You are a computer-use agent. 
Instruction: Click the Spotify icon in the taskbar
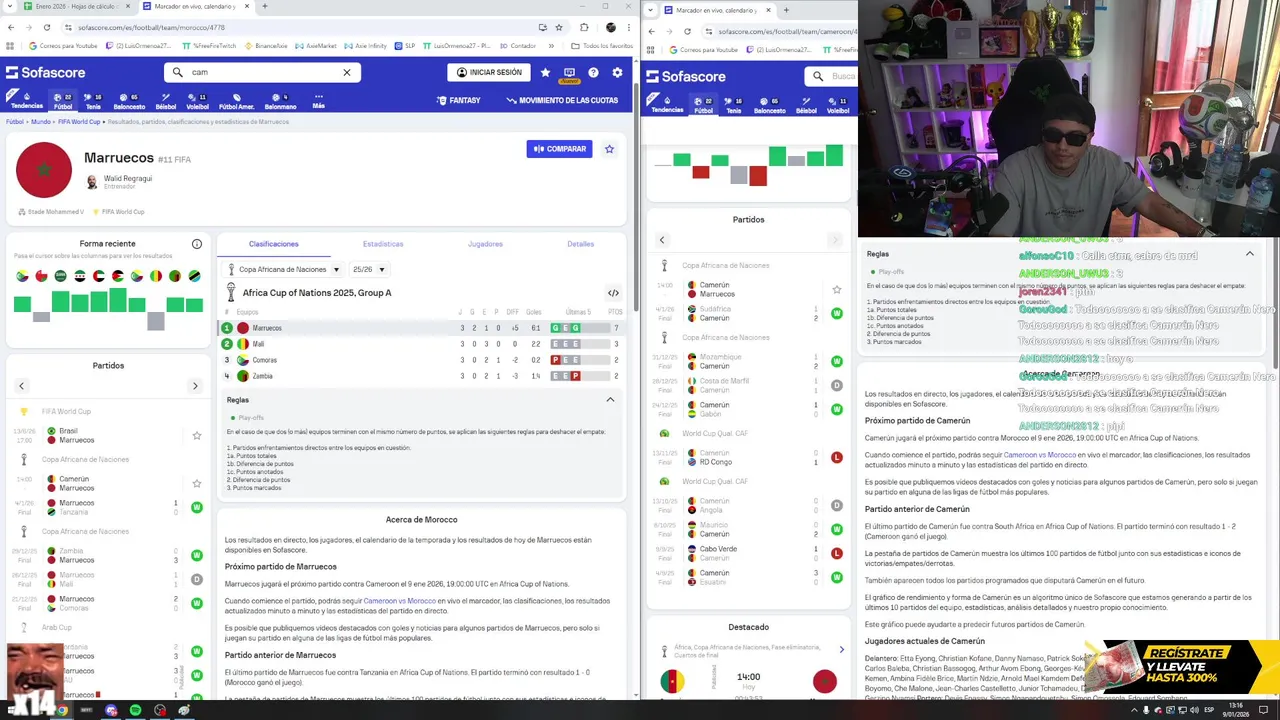click(135, 710)
